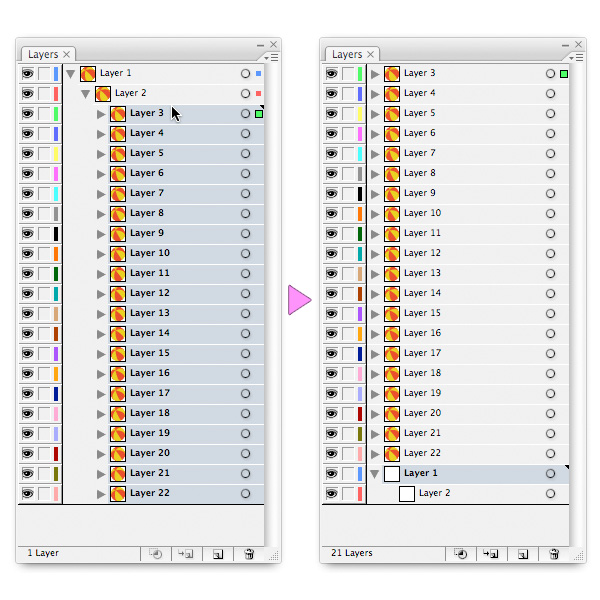Expand Layer 6 in right panel

(375, 134)
